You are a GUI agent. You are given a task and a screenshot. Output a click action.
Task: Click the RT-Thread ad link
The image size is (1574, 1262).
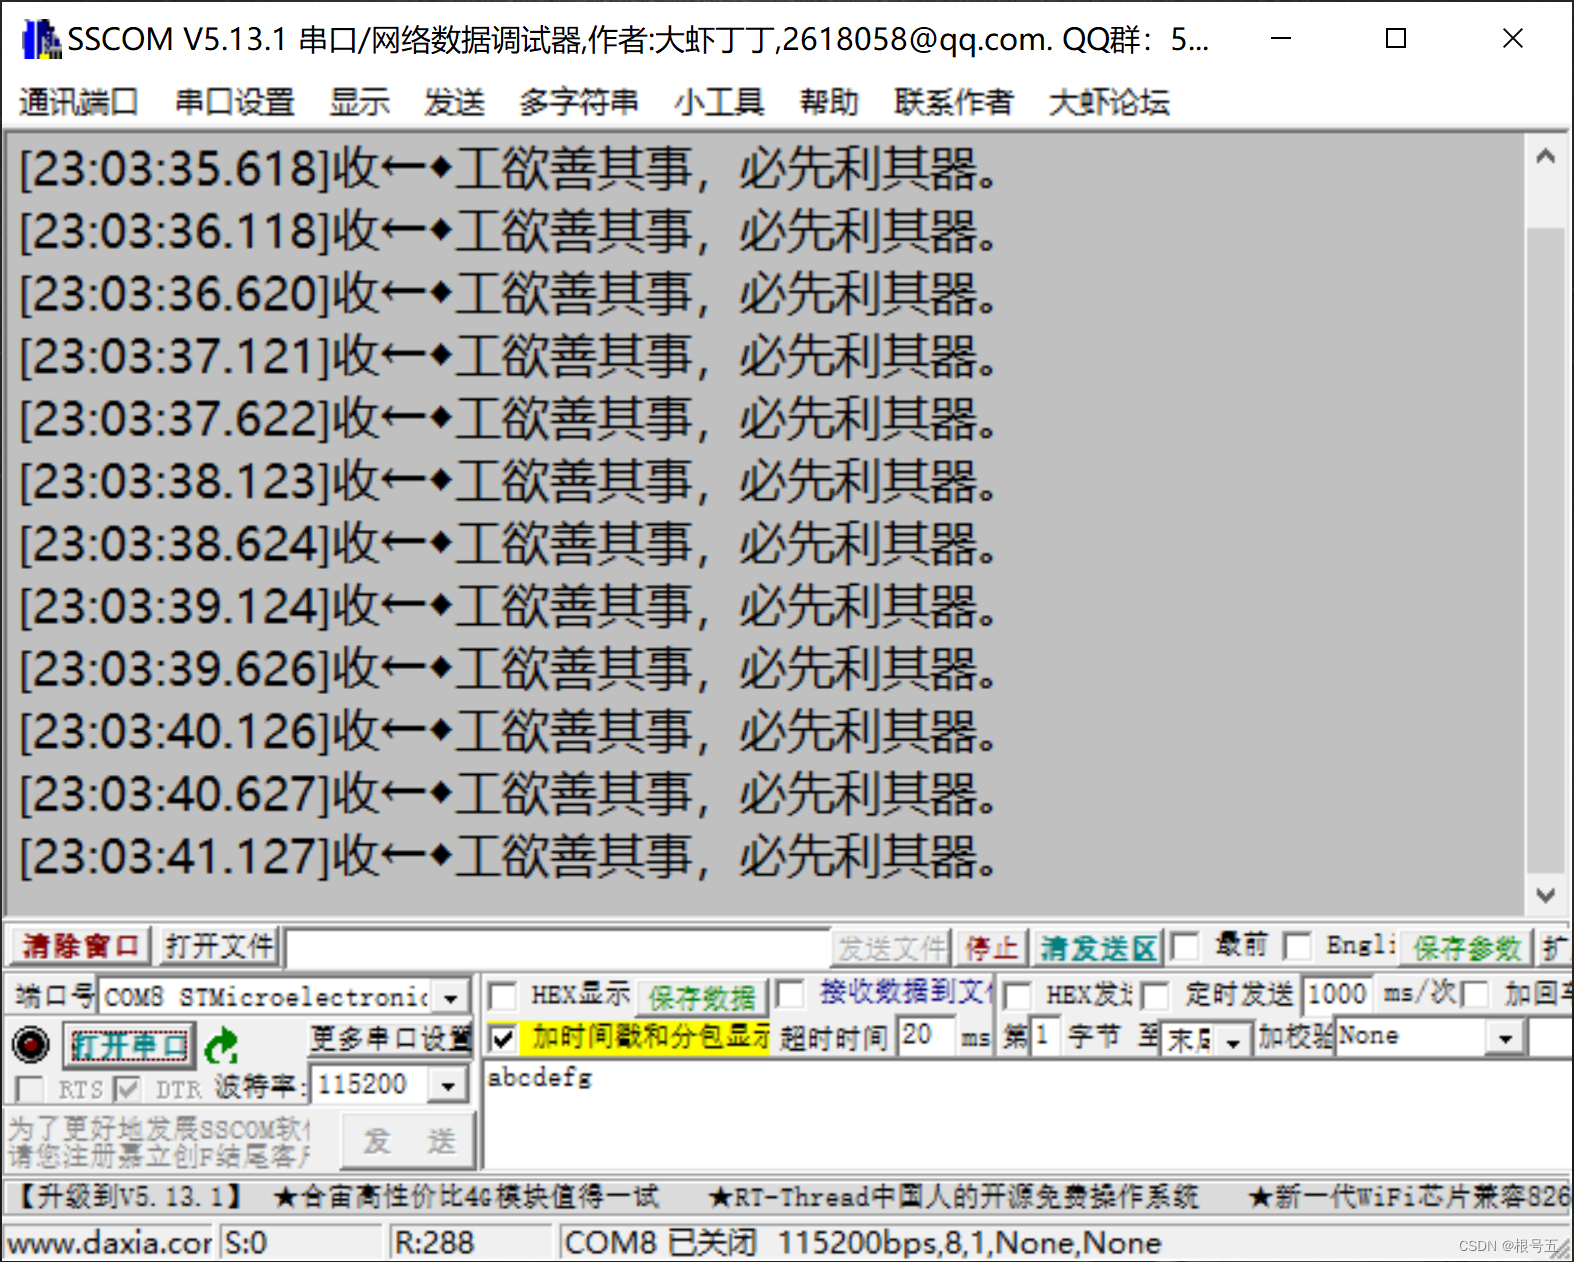953,1196
